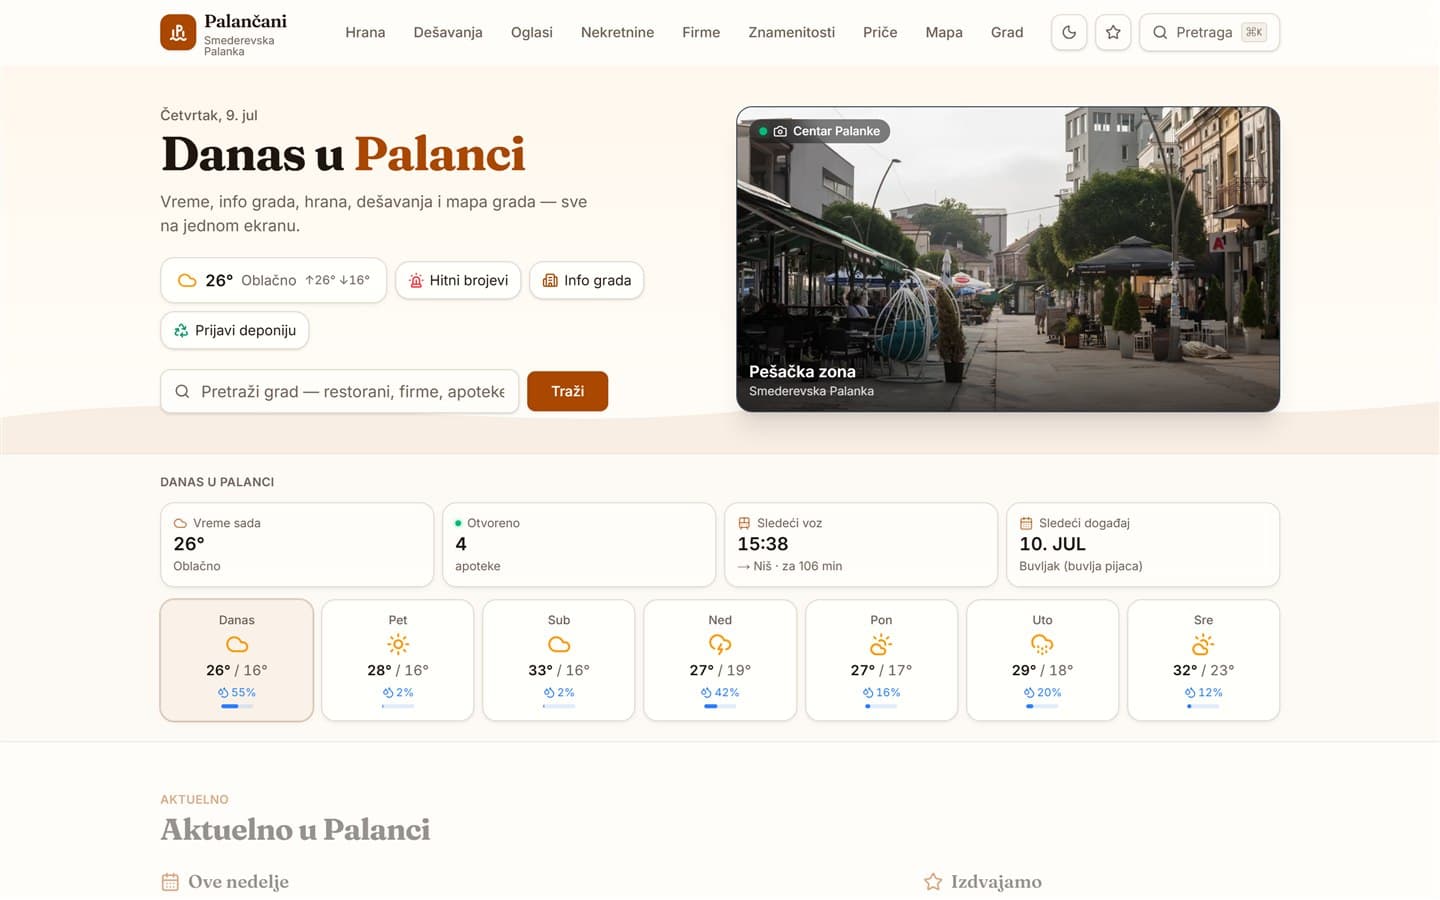The height and width of the screenshot is (900, 1440).
Task: Click the rain cloud icon on Uto card
Action: [1042, 644]
